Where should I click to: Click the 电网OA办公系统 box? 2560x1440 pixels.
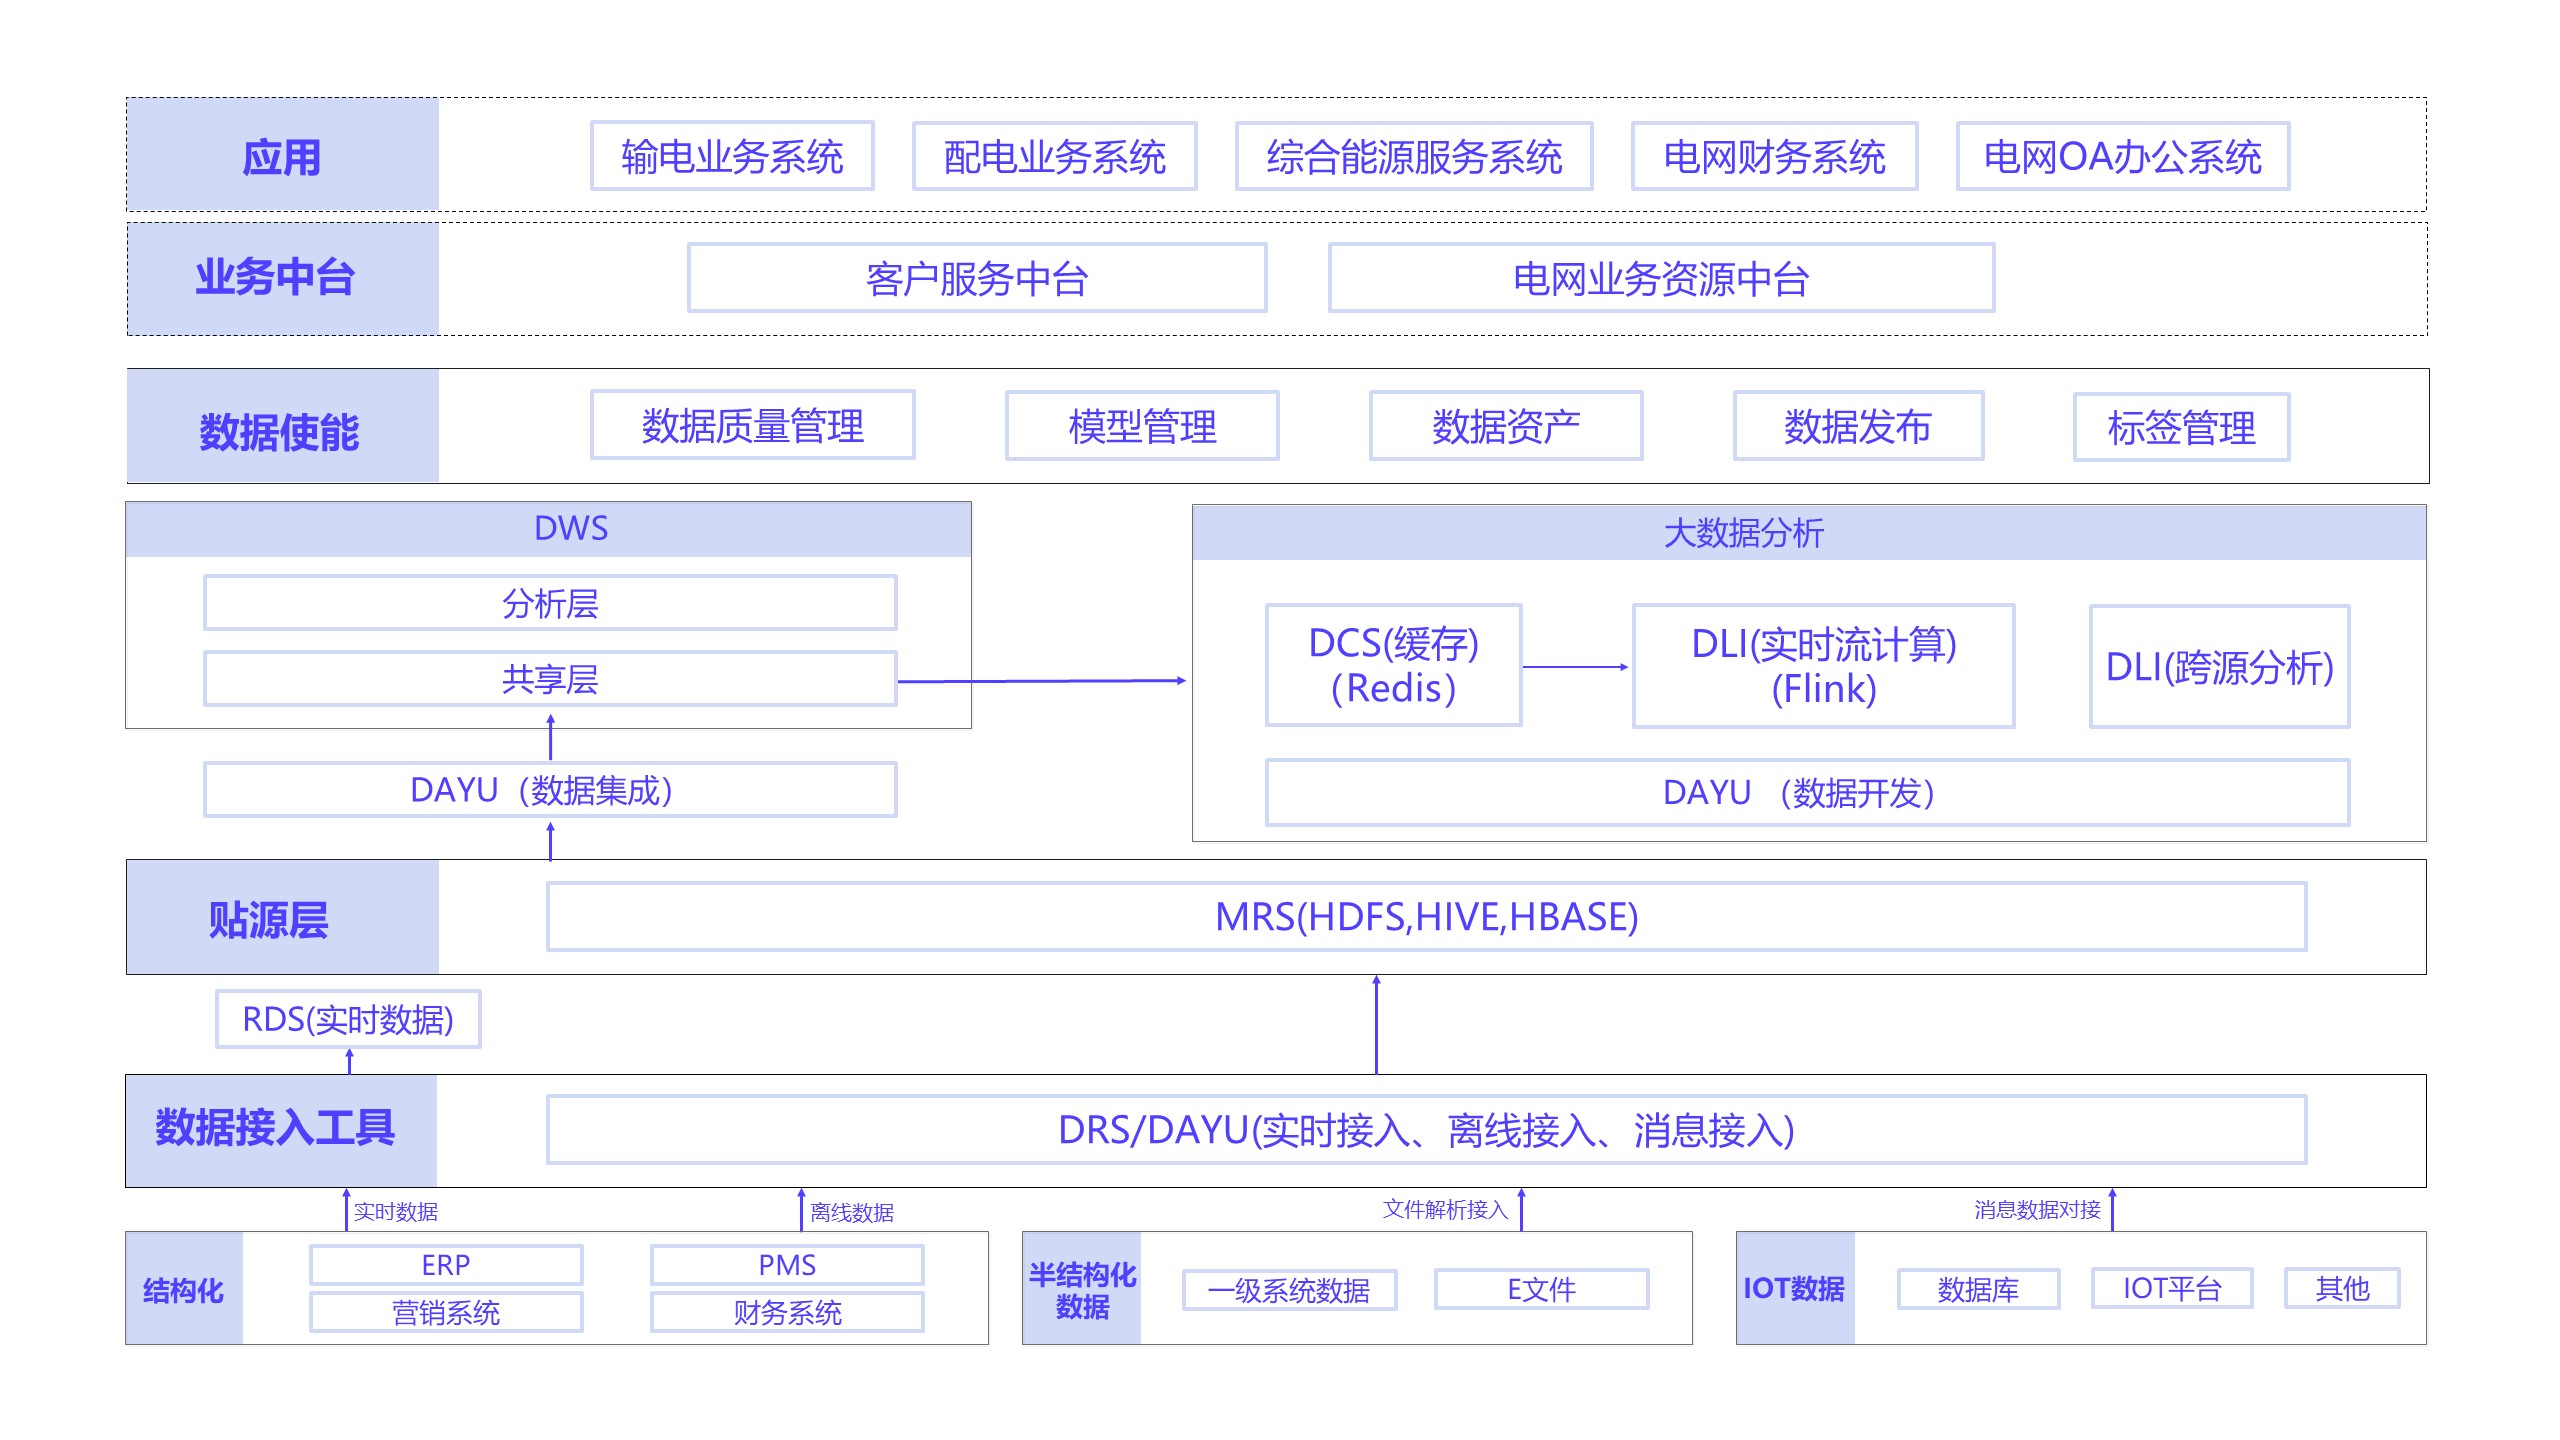click(x=2123, y=156)
